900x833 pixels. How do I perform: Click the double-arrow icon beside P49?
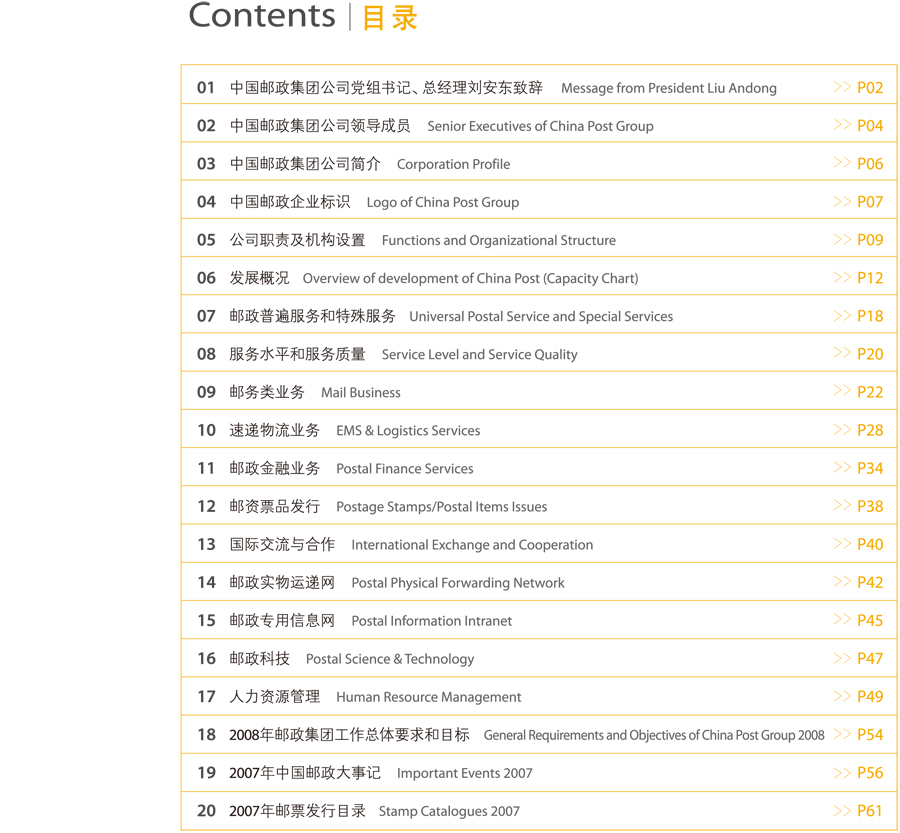pyautogui.click(x=842, y=696)
